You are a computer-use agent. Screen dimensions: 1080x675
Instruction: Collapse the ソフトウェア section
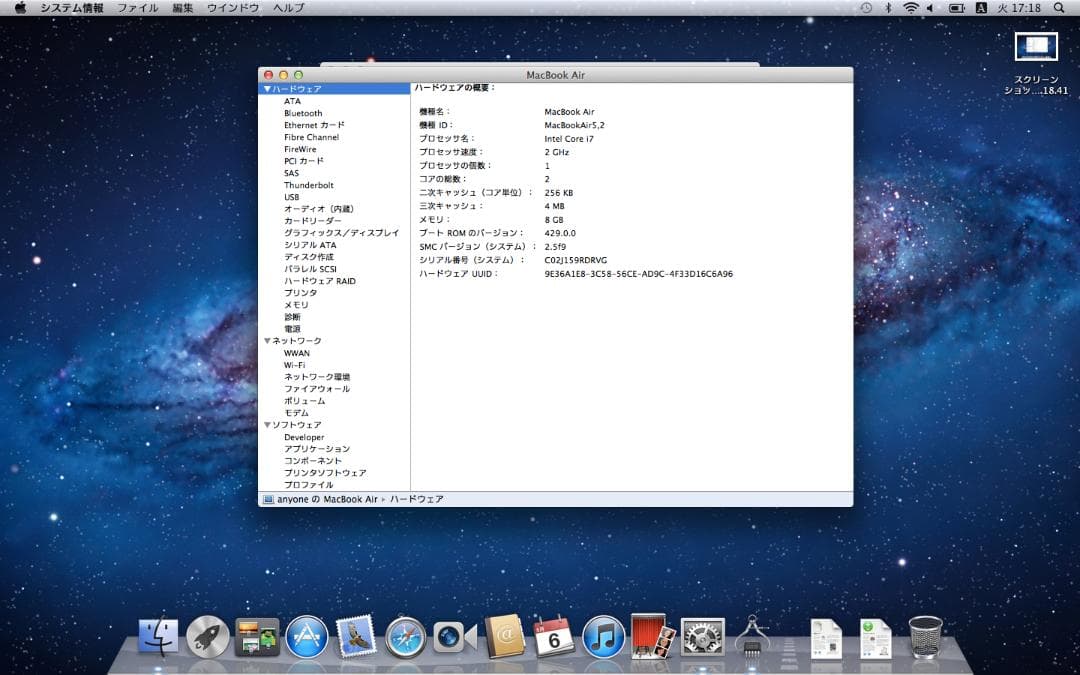[266, 424]
